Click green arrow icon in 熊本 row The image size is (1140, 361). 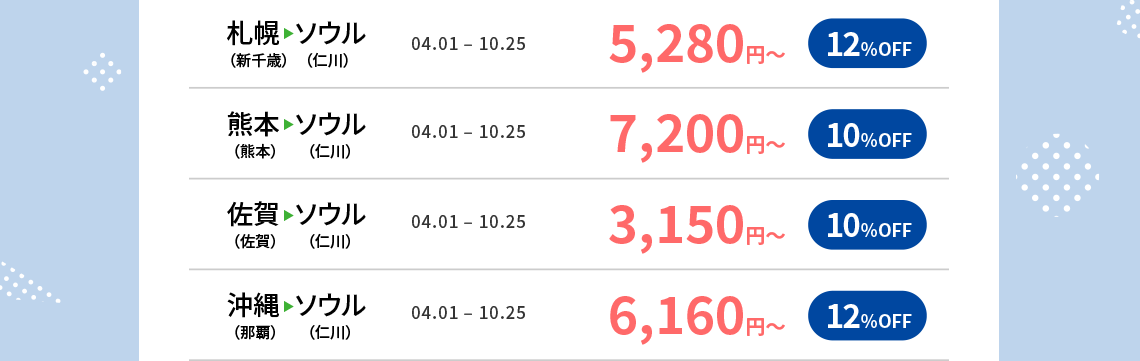click(x=288, y=125)
